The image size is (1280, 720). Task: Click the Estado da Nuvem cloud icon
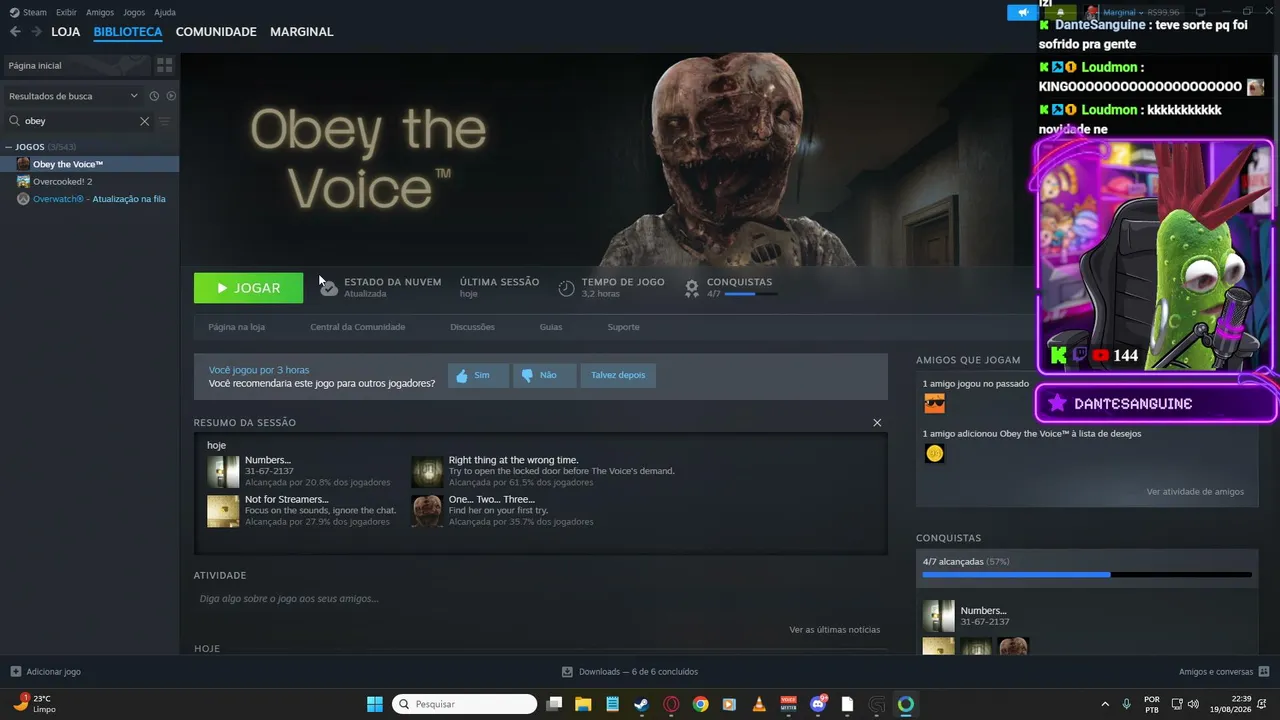[x=329, y=288]
